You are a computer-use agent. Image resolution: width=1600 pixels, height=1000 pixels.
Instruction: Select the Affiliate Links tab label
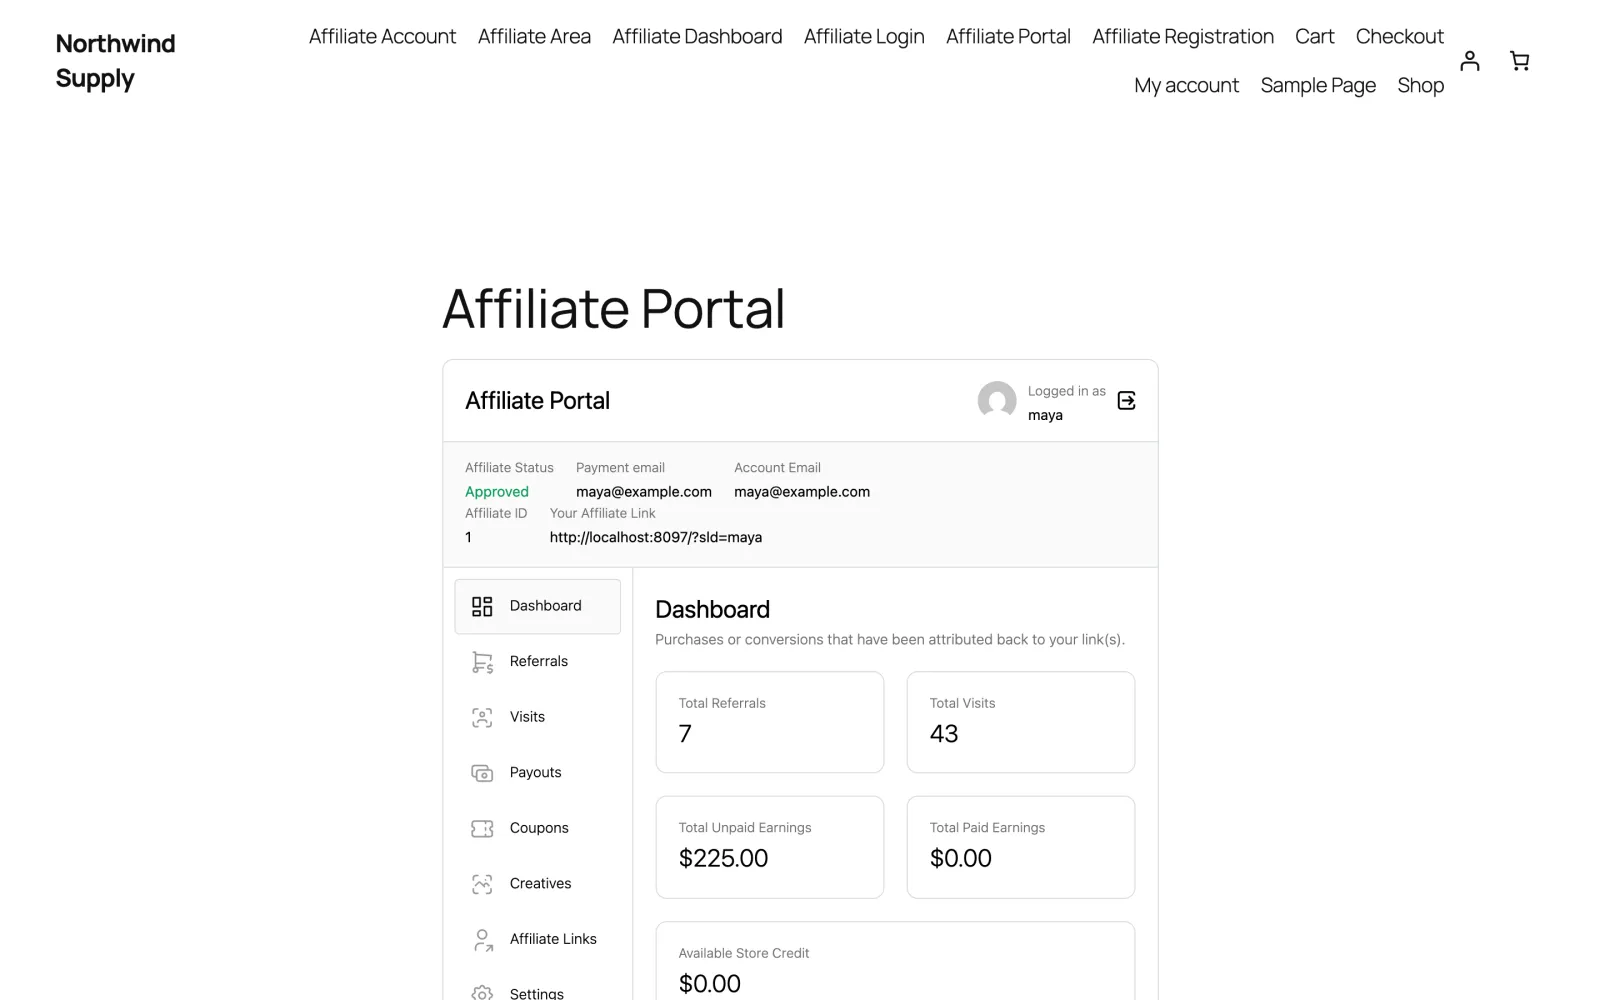pos(553,939)
